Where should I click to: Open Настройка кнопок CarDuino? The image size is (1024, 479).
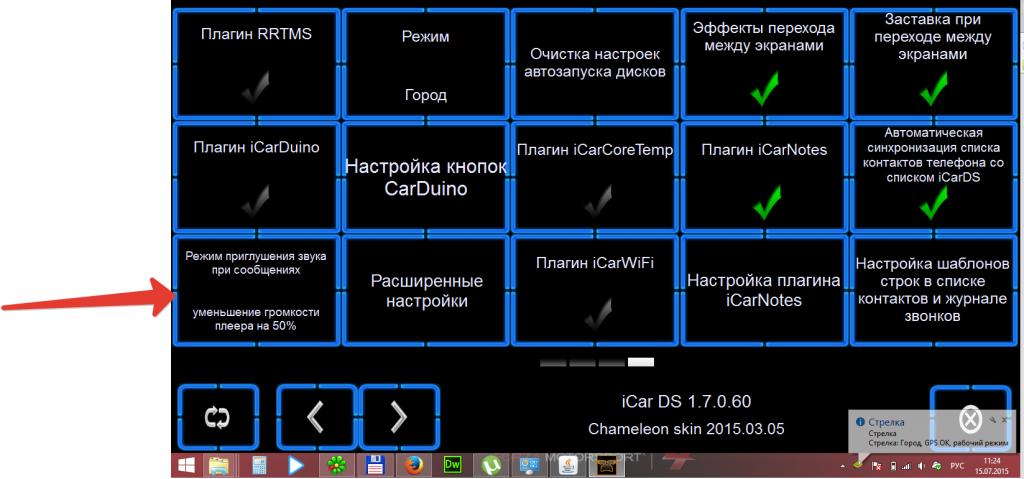(426, 178)
